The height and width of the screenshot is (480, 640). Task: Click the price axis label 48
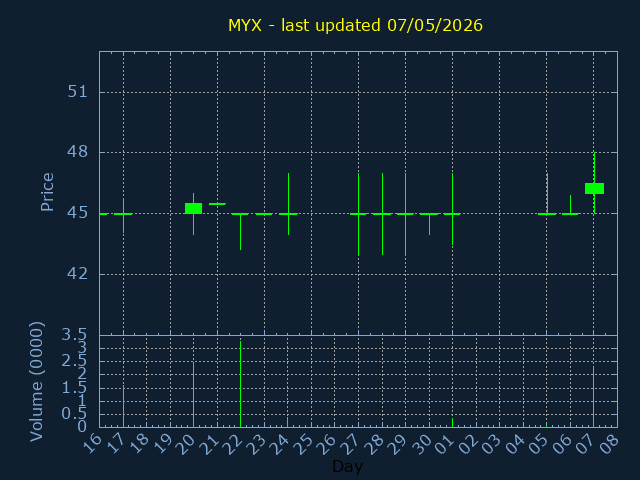(78, 152)
